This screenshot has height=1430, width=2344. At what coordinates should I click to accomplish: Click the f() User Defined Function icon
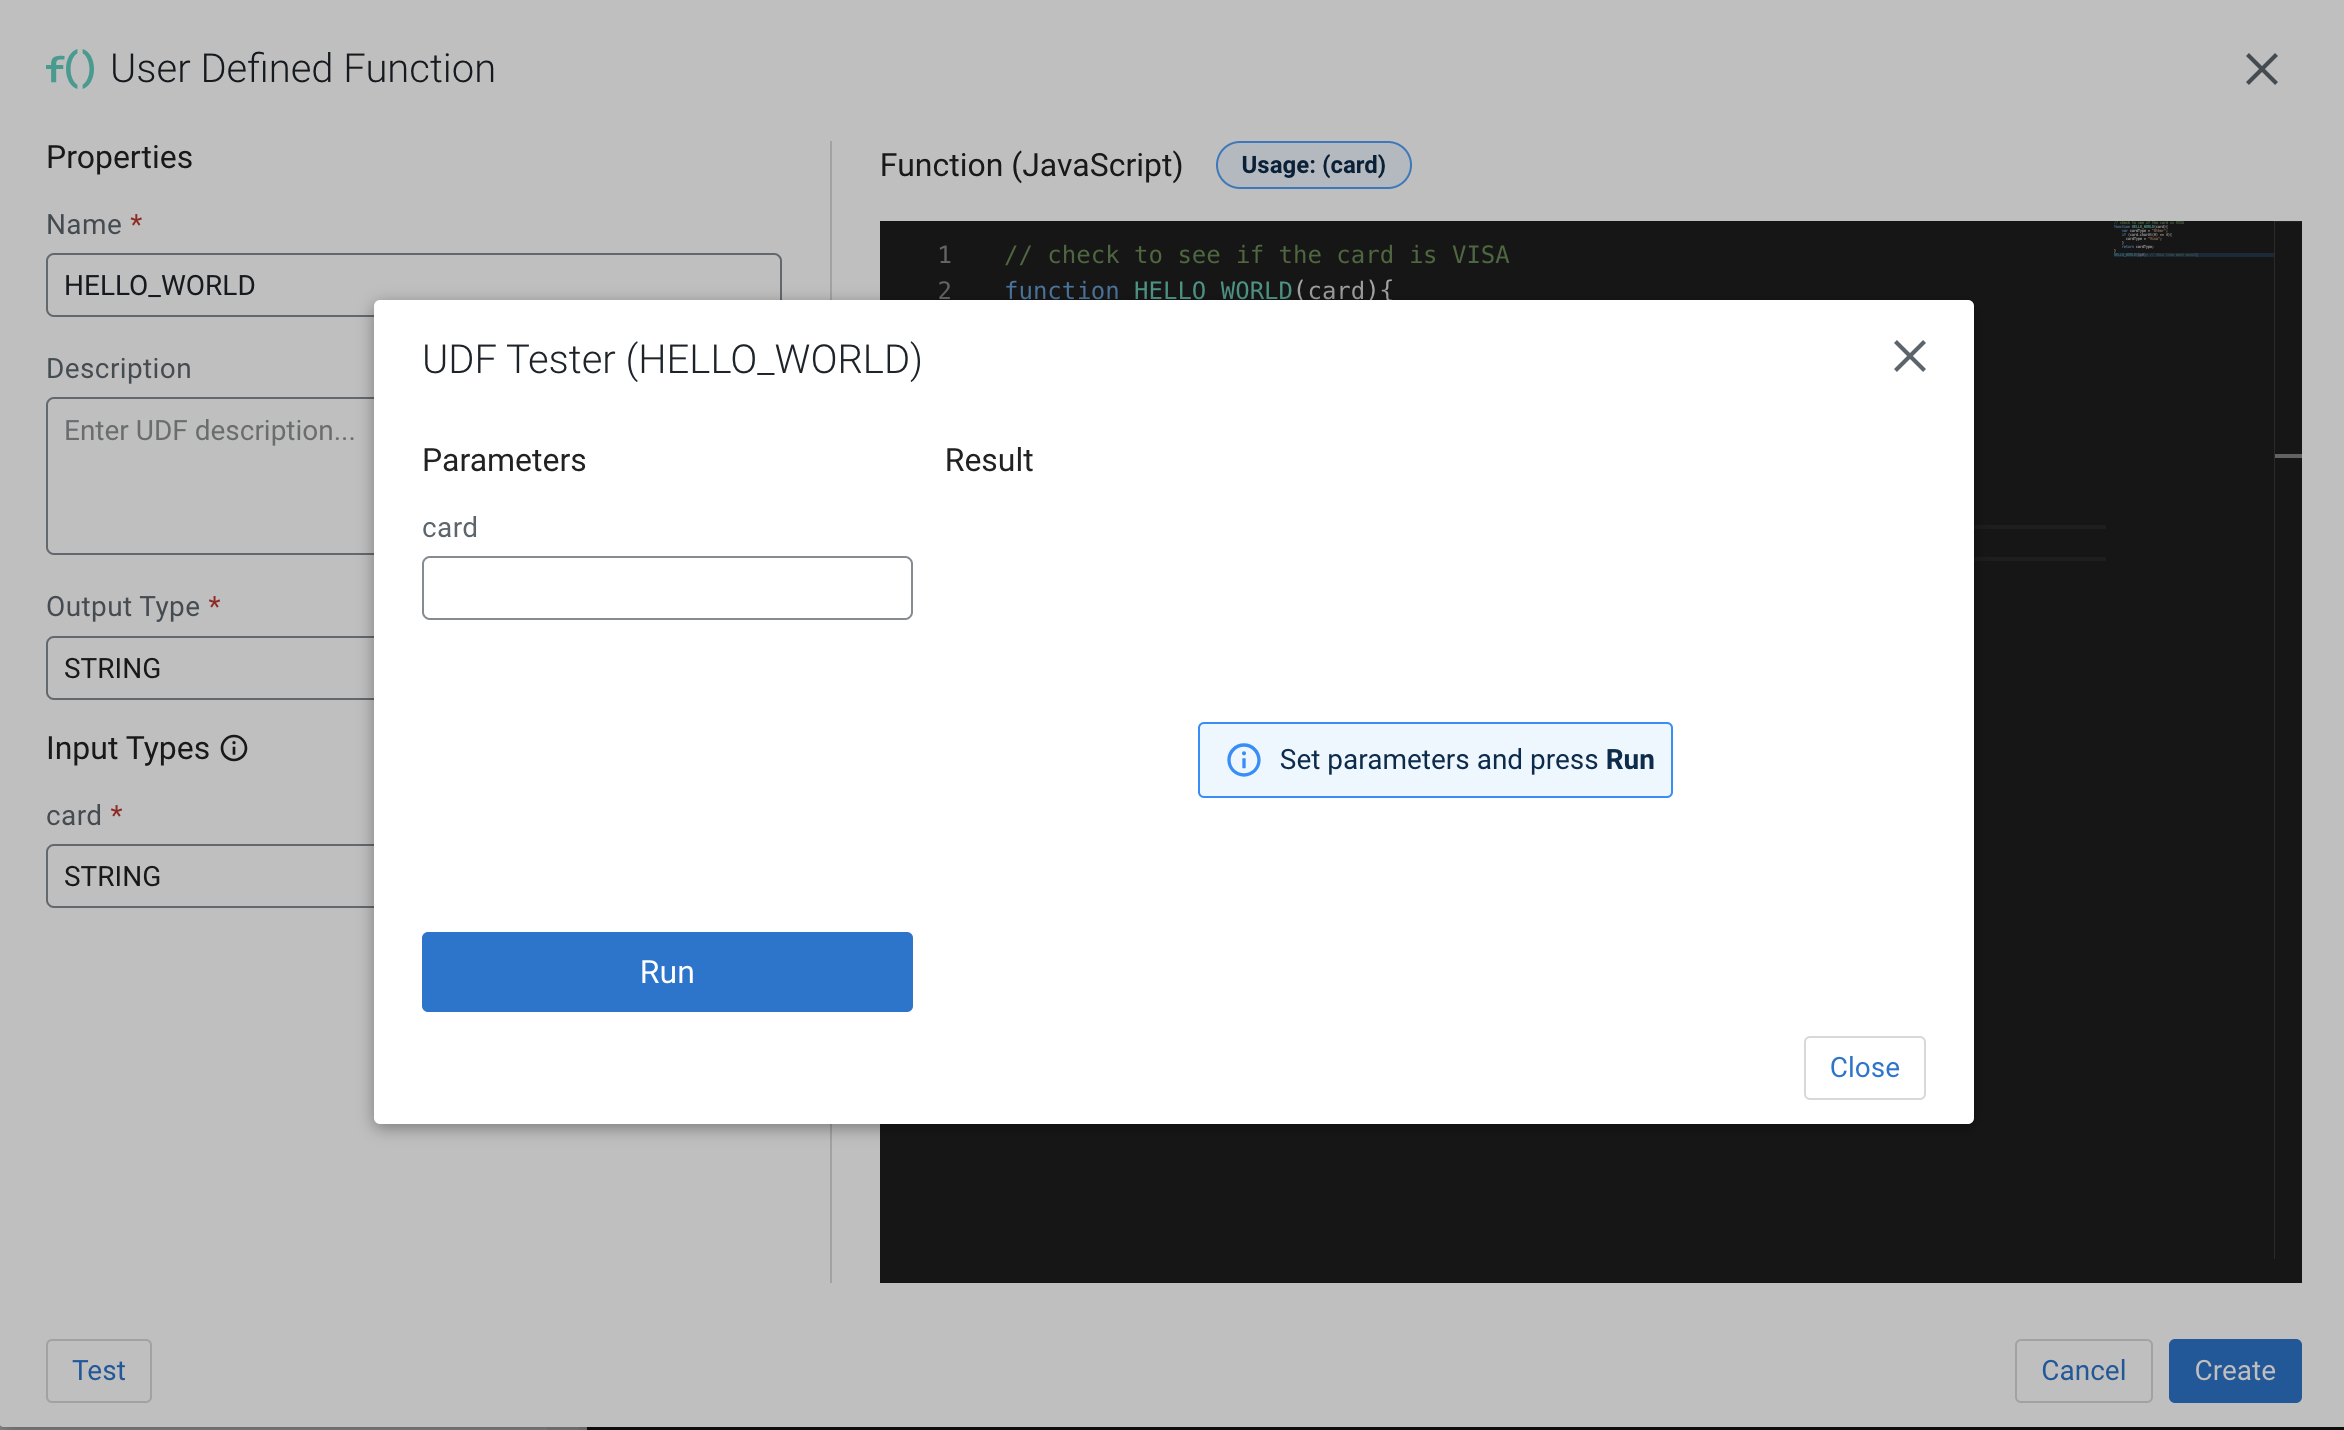[70, 68]
